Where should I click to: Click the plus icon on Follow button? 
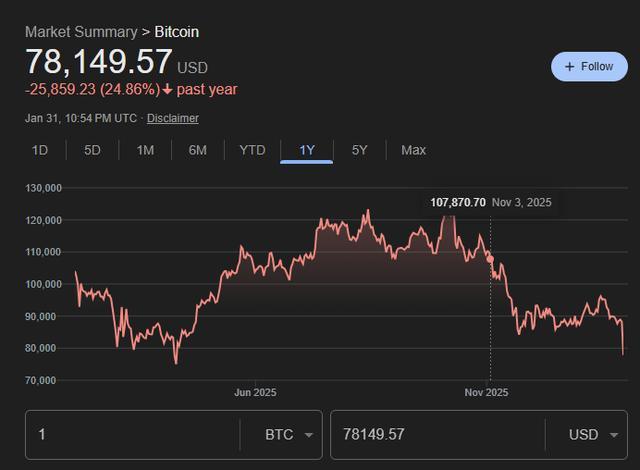pyautogui.click(x=570, y=67)
